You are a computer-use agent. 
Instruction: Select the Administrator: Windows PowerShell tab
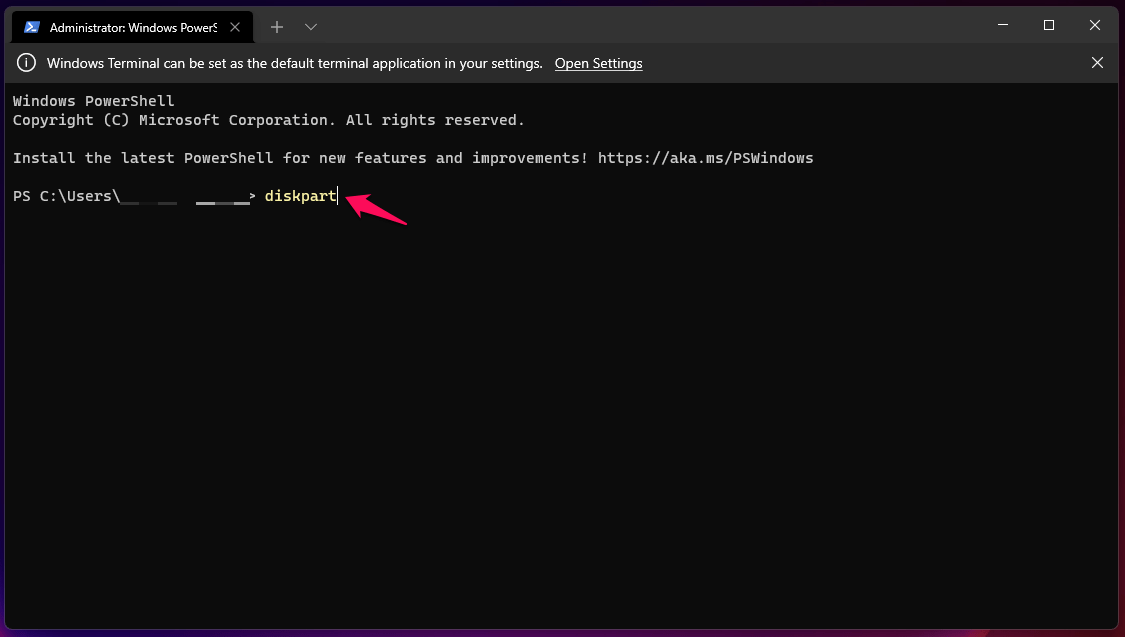pos(132,27)
